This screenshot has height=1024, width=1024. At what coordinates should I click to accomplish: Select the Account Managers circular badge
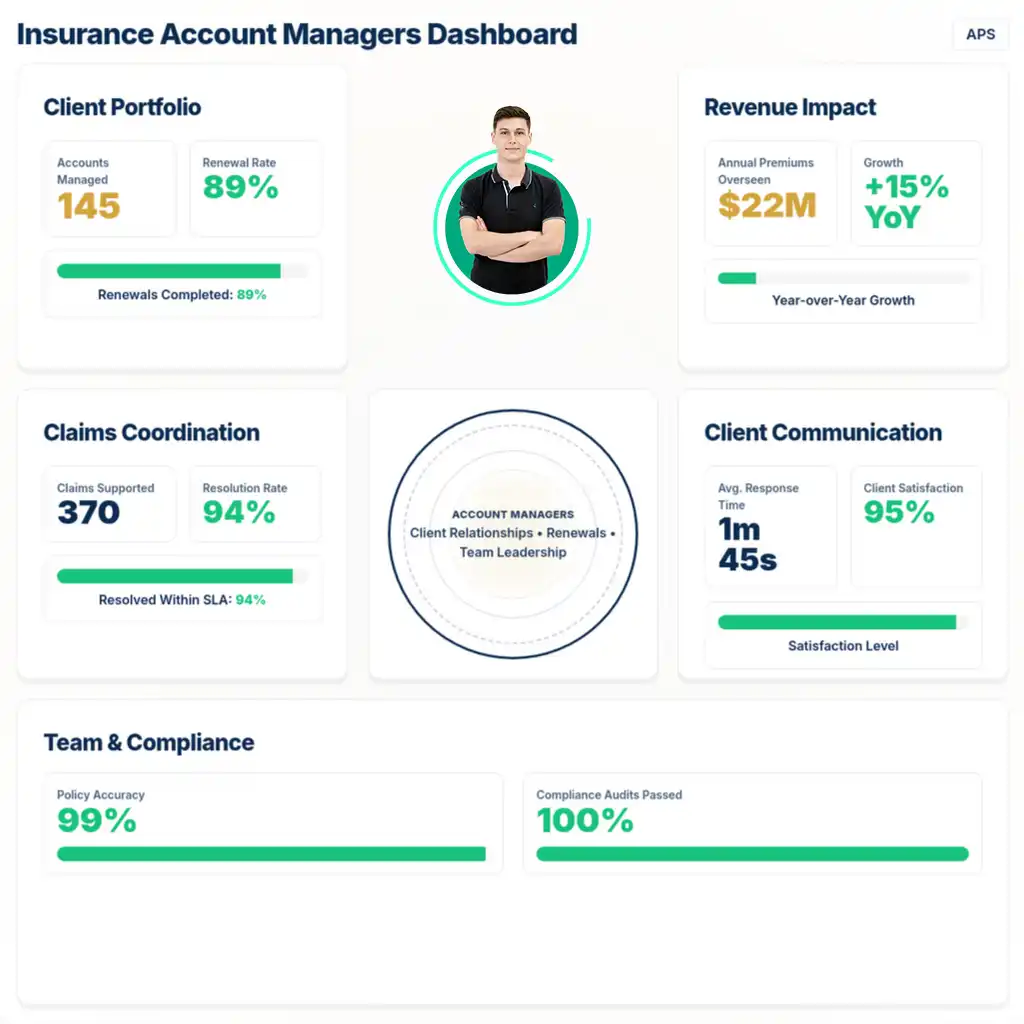pyautogui.click(x=513, y=534)
